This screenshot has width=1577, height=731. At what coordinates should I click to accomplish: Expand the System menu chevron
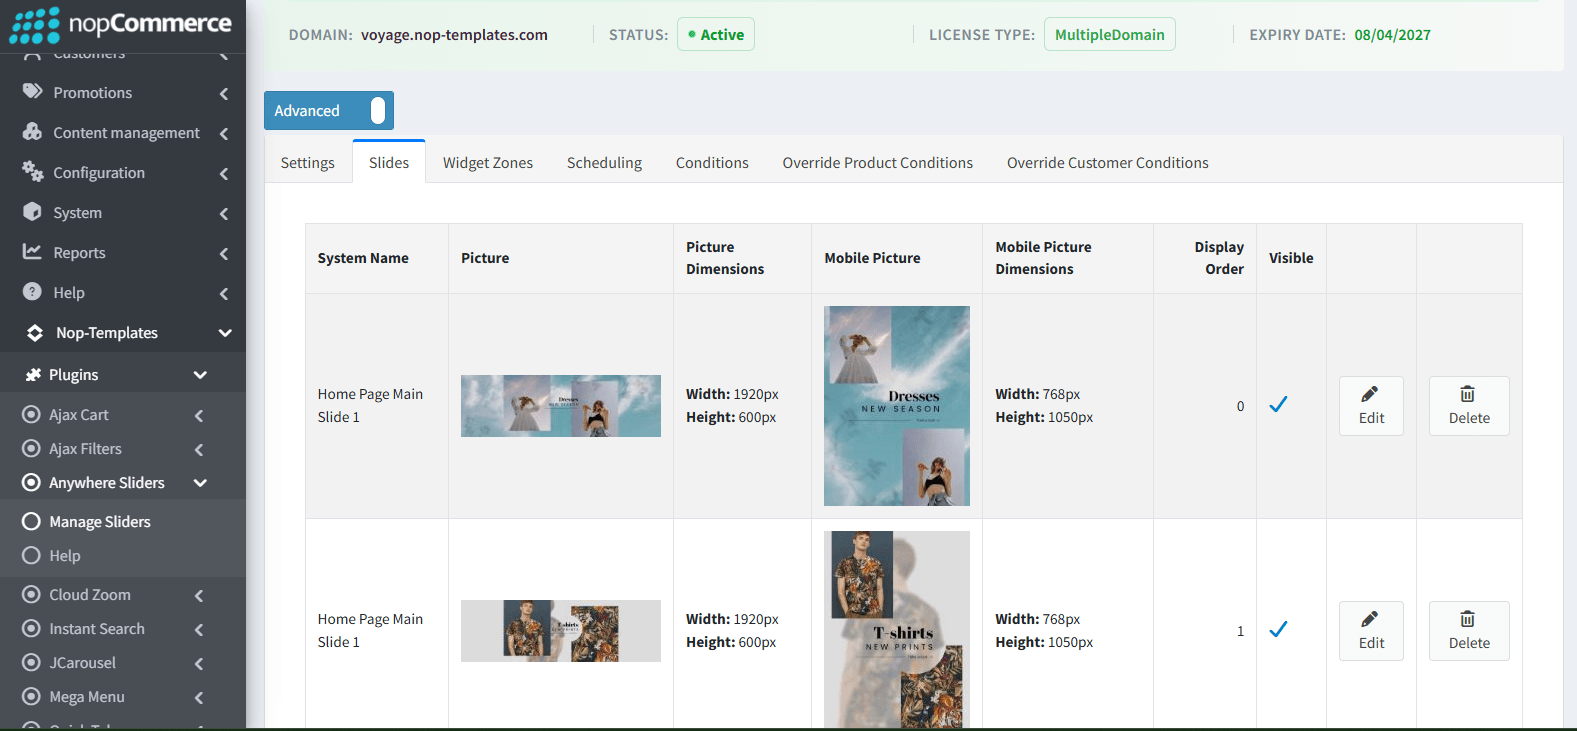223,213
